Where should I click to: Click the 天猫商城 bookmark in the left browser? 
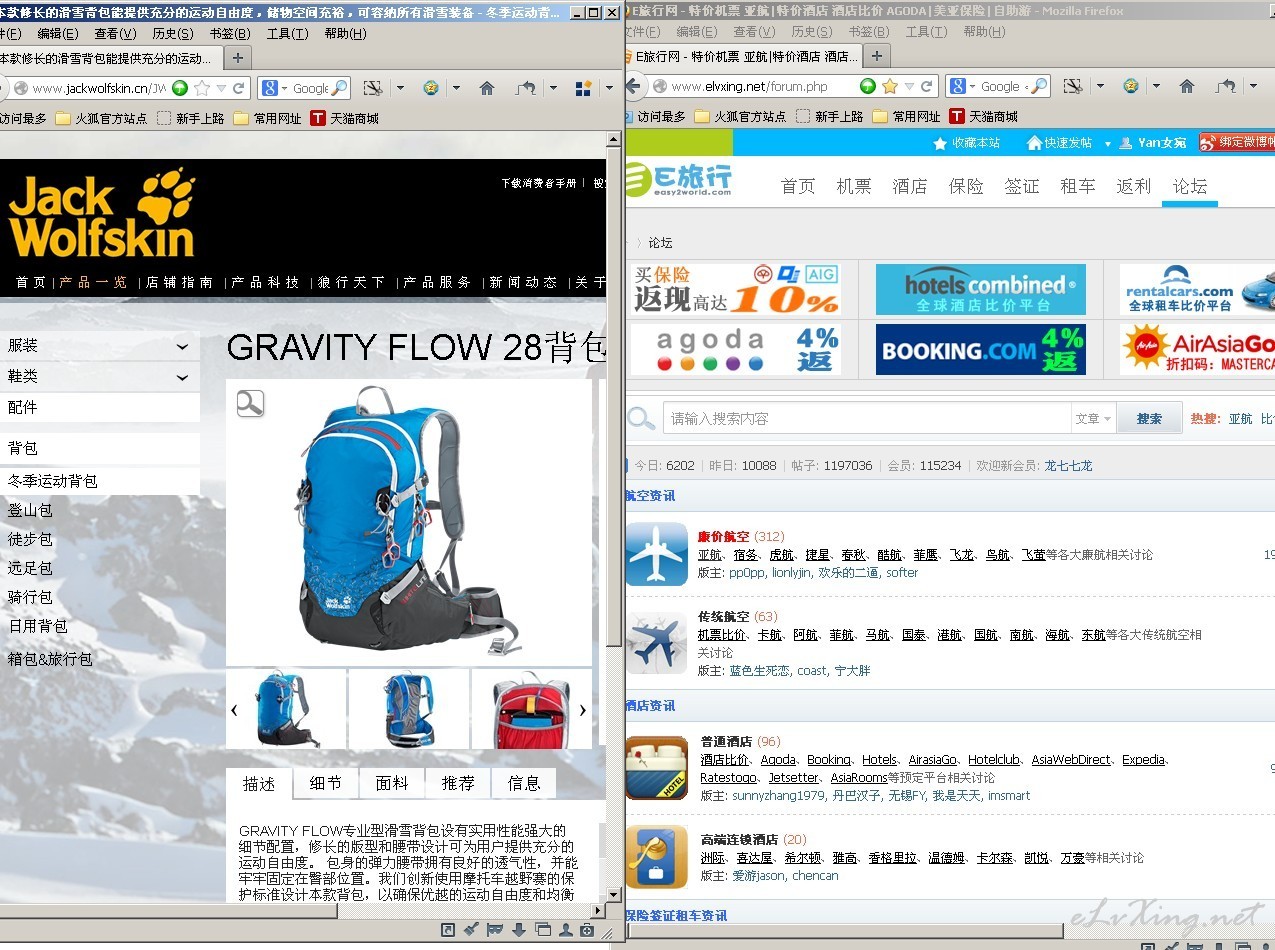click(x=344, y=118)
